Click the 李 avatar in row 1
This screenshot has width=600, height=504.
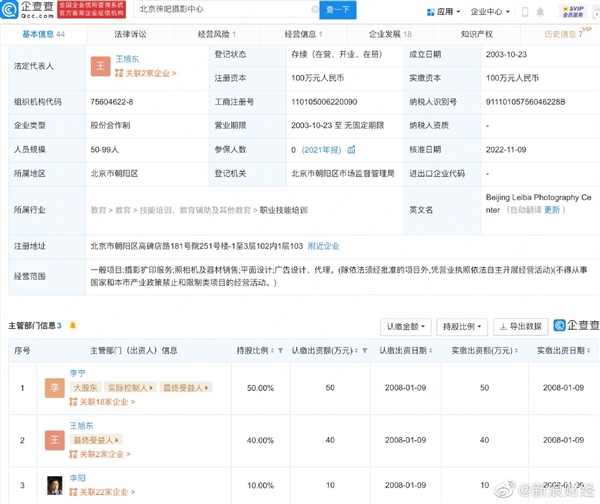[55, 388]
